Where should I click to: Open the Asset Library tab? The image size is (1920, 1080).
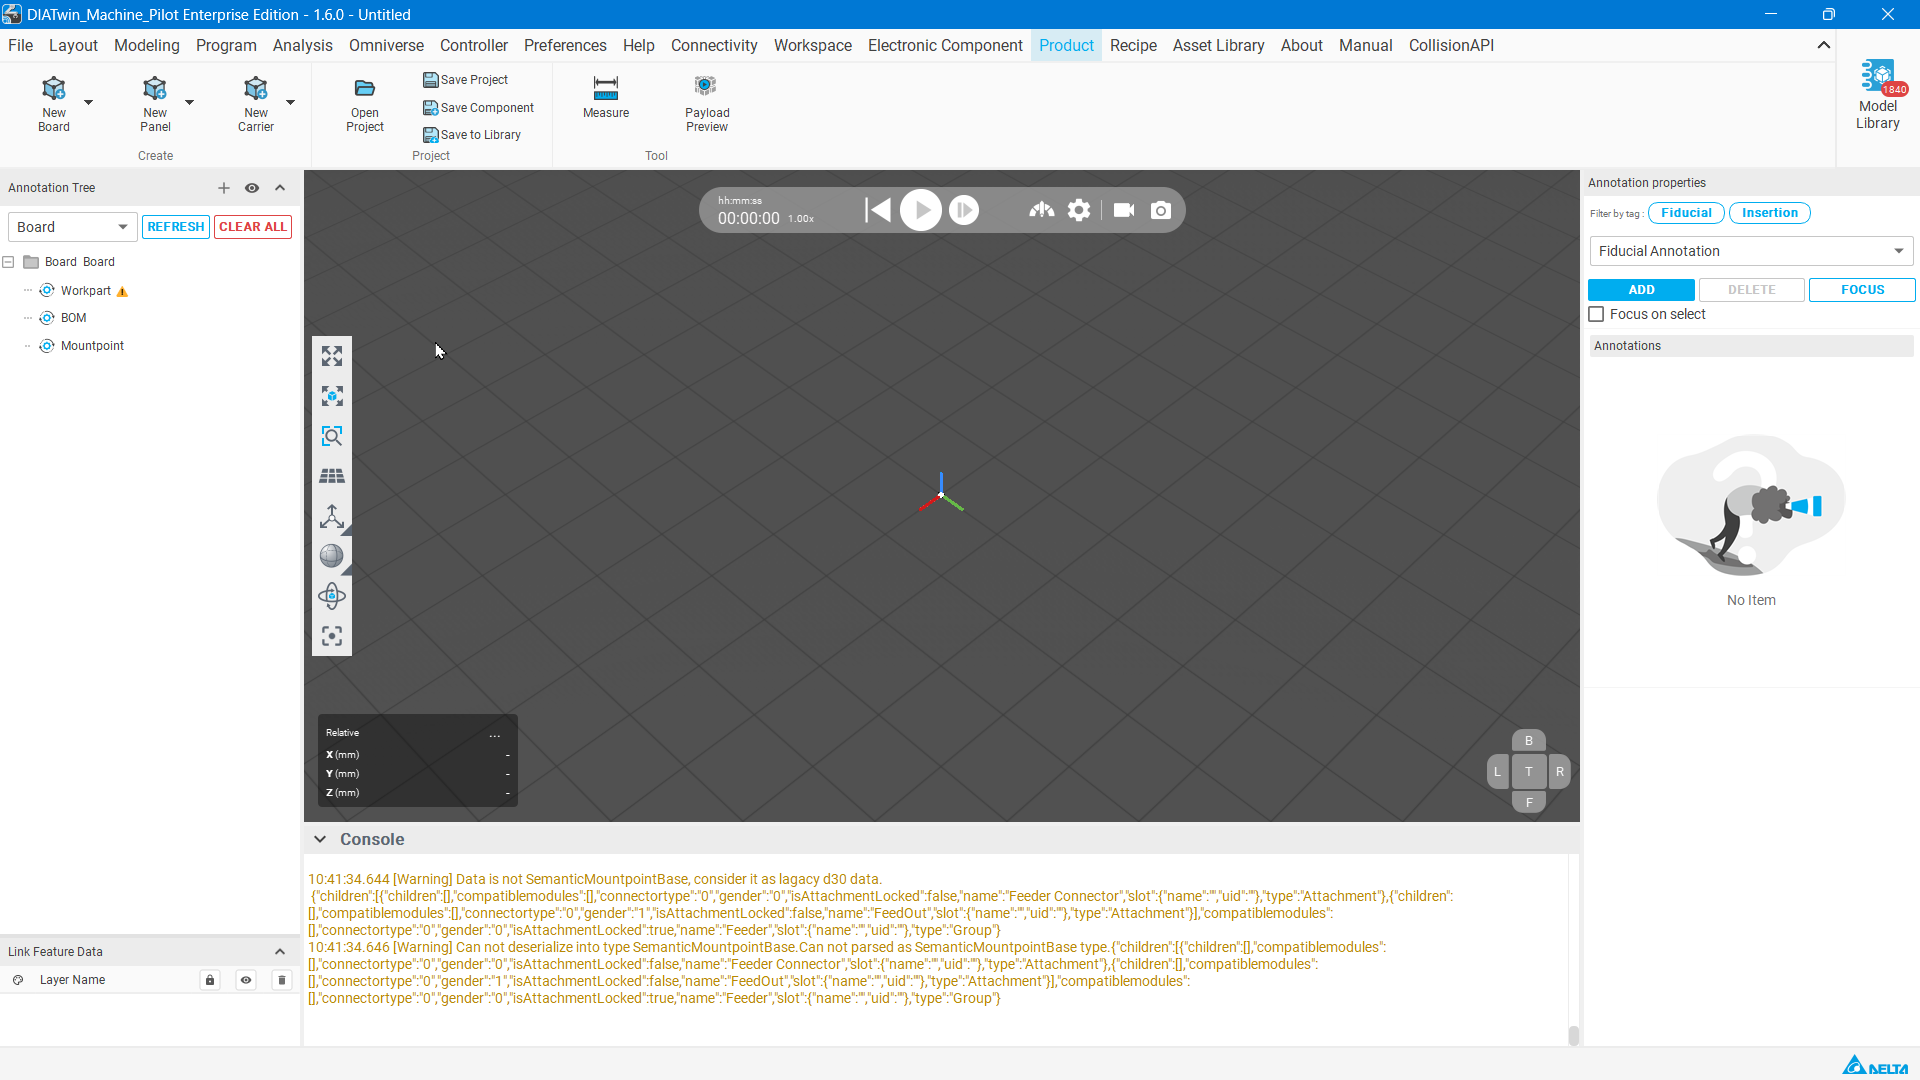point(1219,46)
